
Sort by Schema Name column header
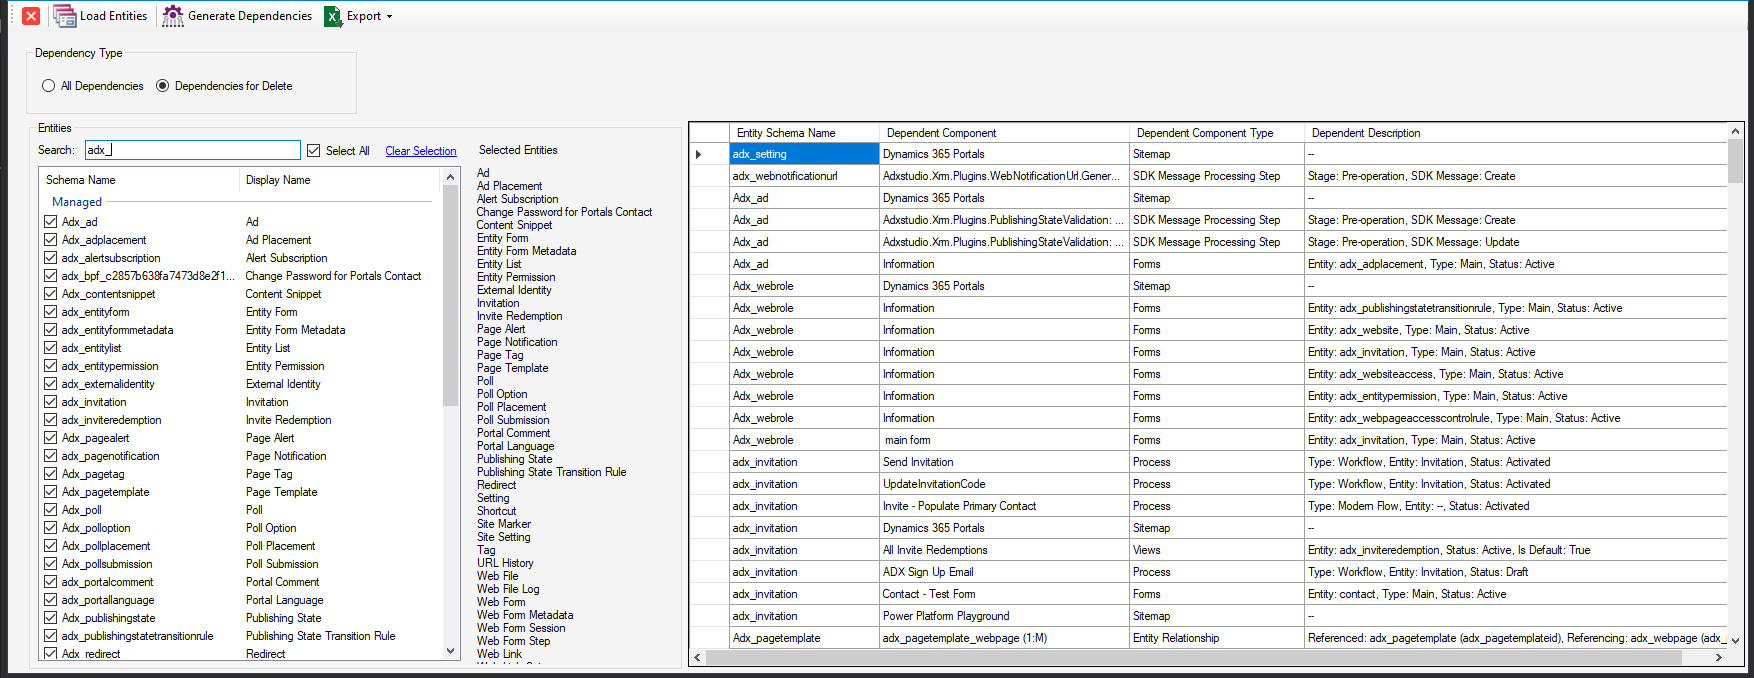point(139,180)
